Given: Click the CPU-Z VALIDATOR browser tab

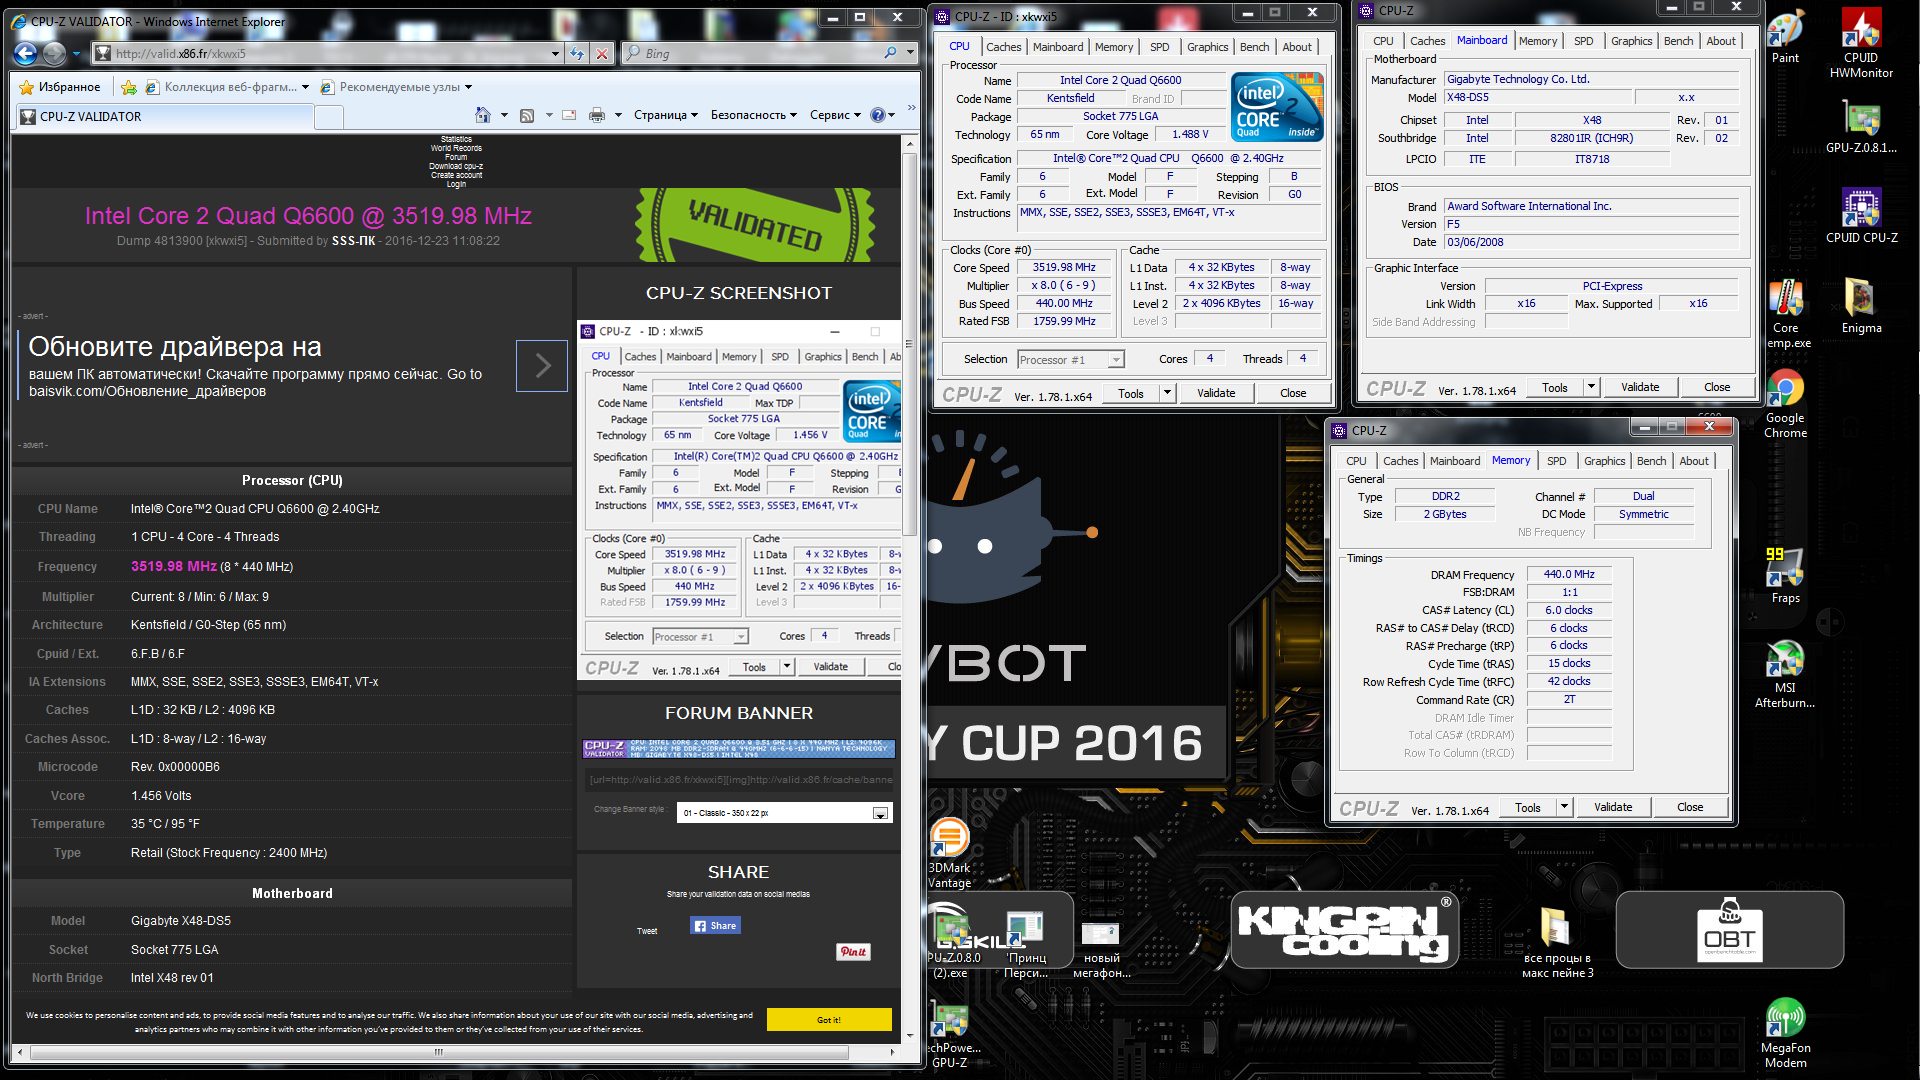Looking at the screenshot, I should 165,117.
